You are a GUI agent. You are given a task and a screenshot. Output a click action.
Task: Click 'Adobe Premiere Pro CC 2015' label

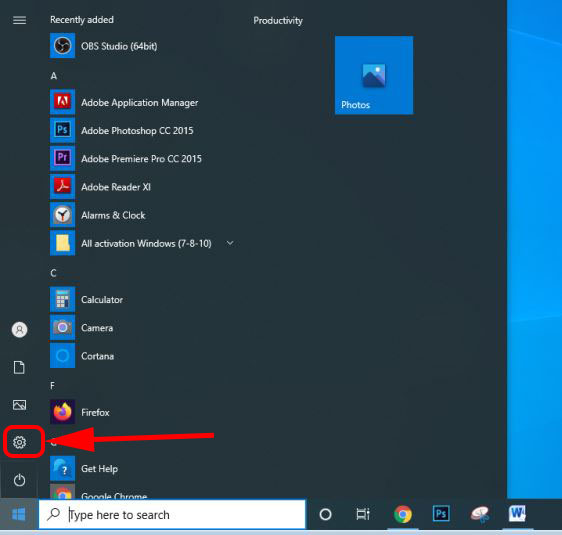pos(141,159)
